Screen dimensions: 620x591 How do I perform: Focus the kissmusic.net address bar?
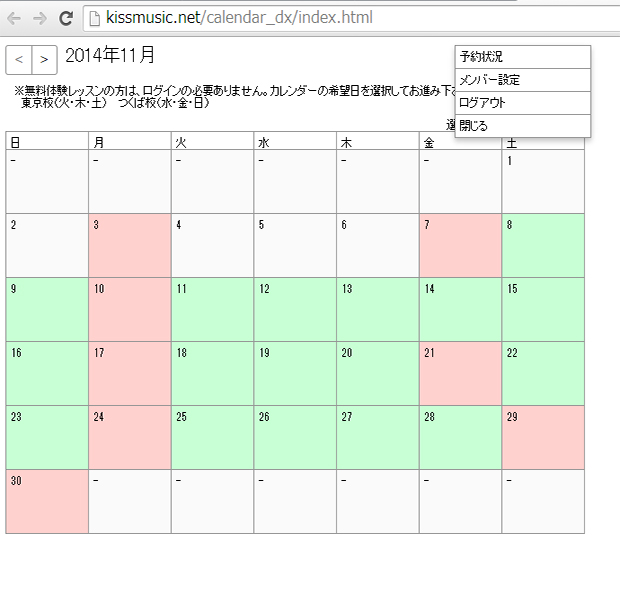click(x=352, y=18)
